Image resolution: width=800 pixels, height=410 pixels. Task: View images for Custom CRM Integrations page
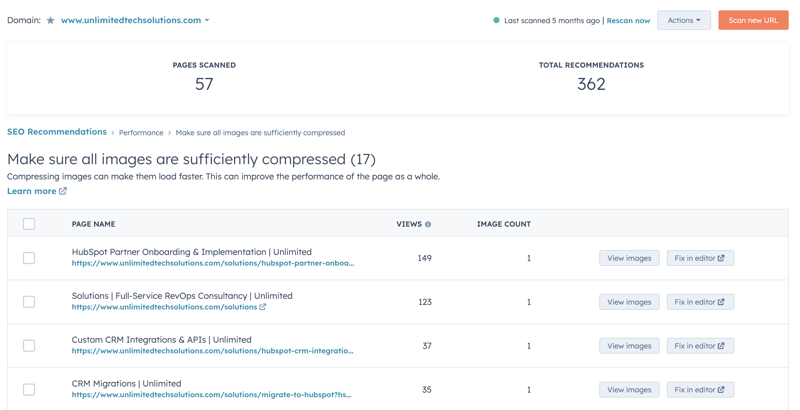coord(629,346)
